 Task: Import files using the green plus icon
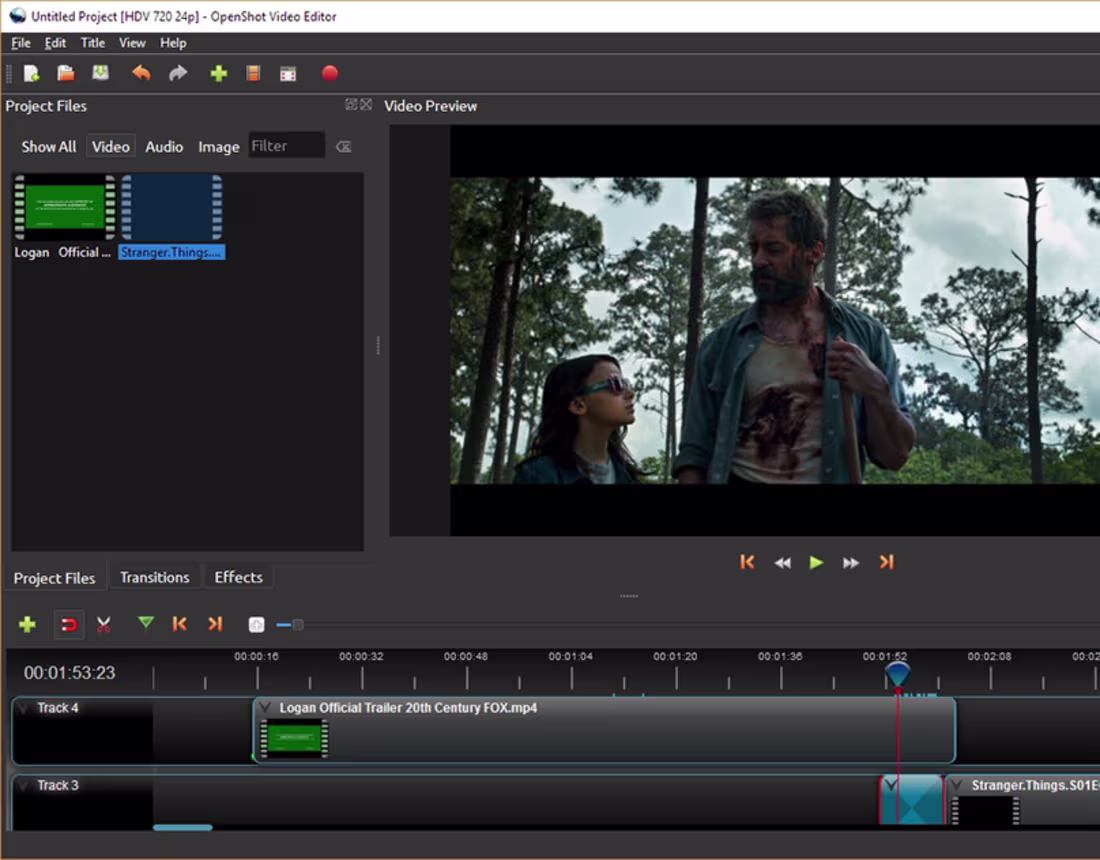tap(218, 72)
